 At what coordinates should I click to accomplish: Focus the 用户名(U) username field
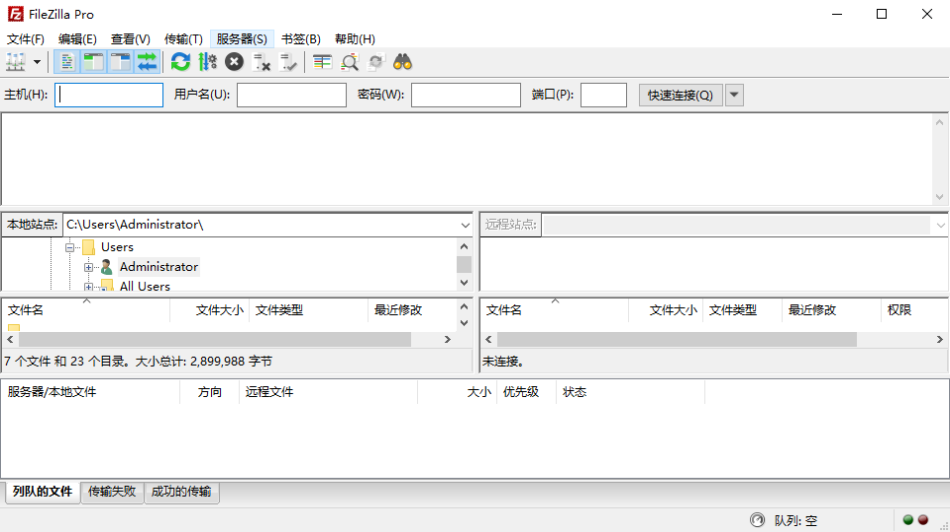tap(291, 95)
